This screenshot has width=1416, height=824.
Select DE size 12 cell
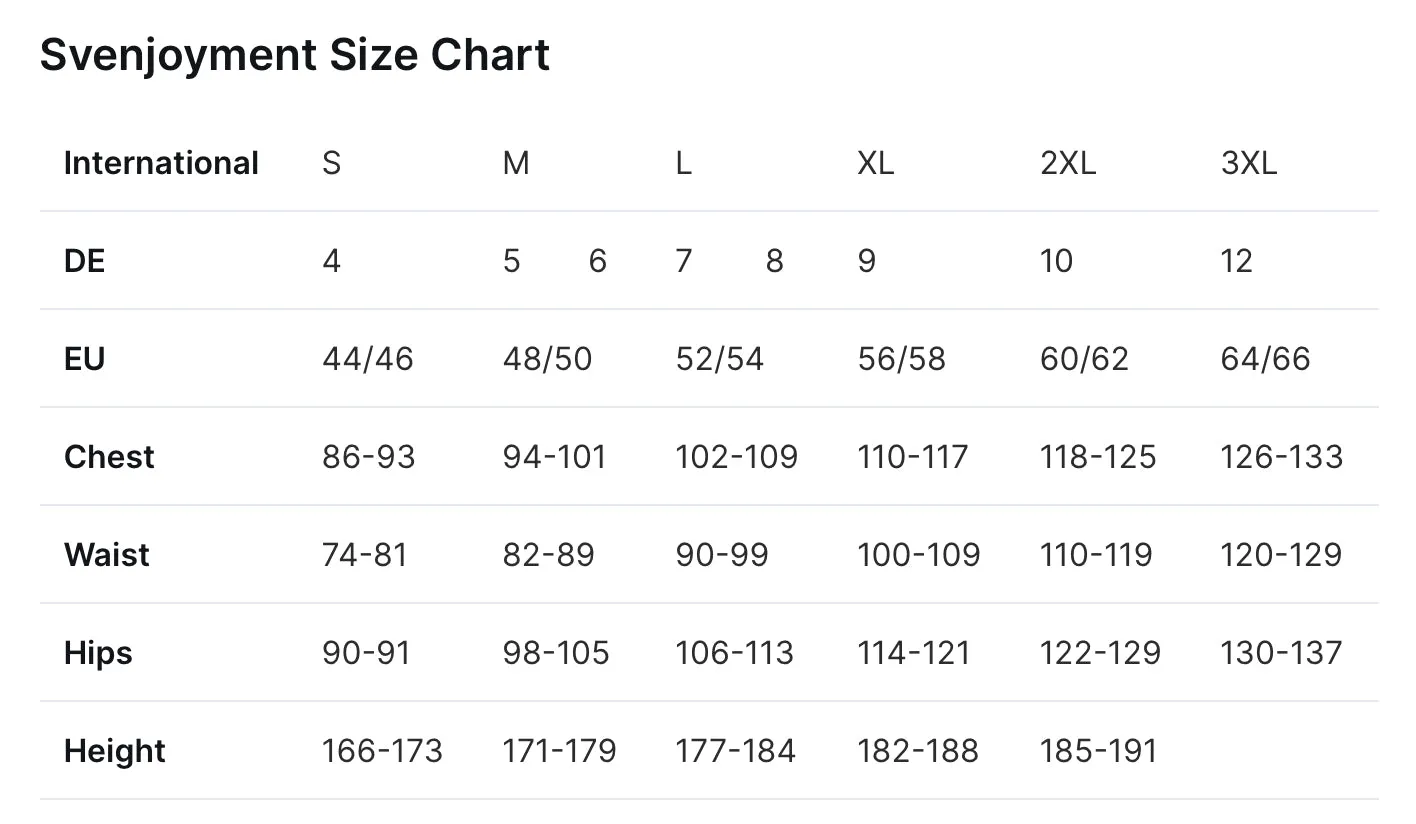pos(1237,261)
